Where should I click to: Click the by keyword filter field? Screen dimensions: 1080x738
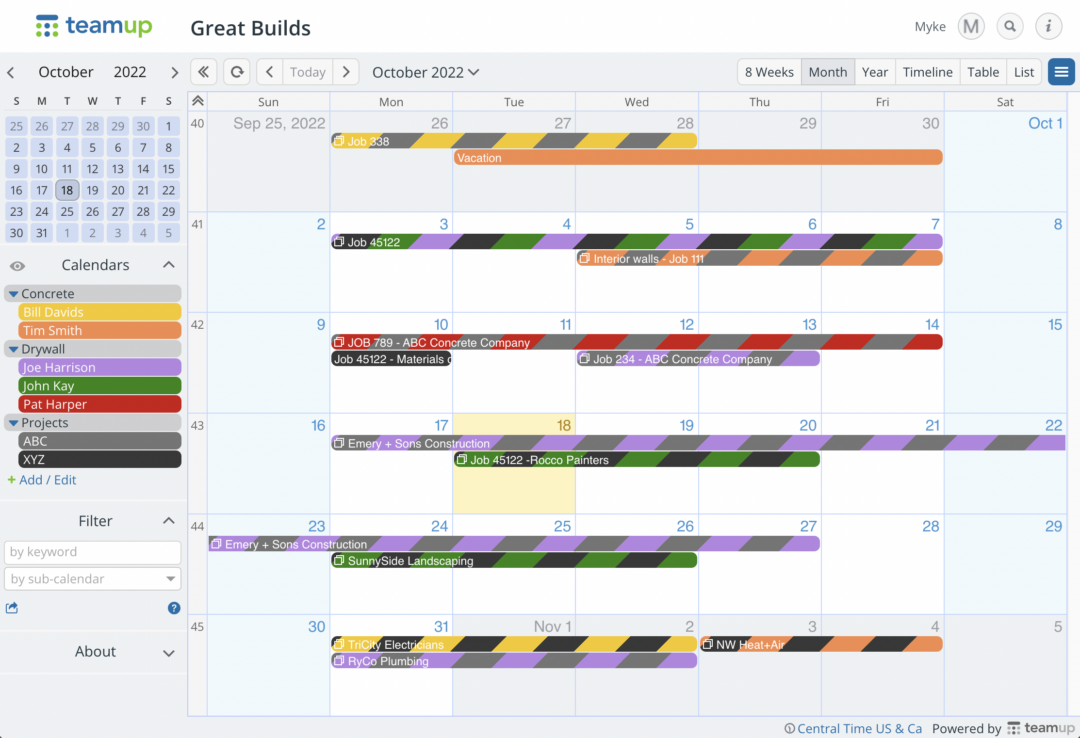pos(92,551)
